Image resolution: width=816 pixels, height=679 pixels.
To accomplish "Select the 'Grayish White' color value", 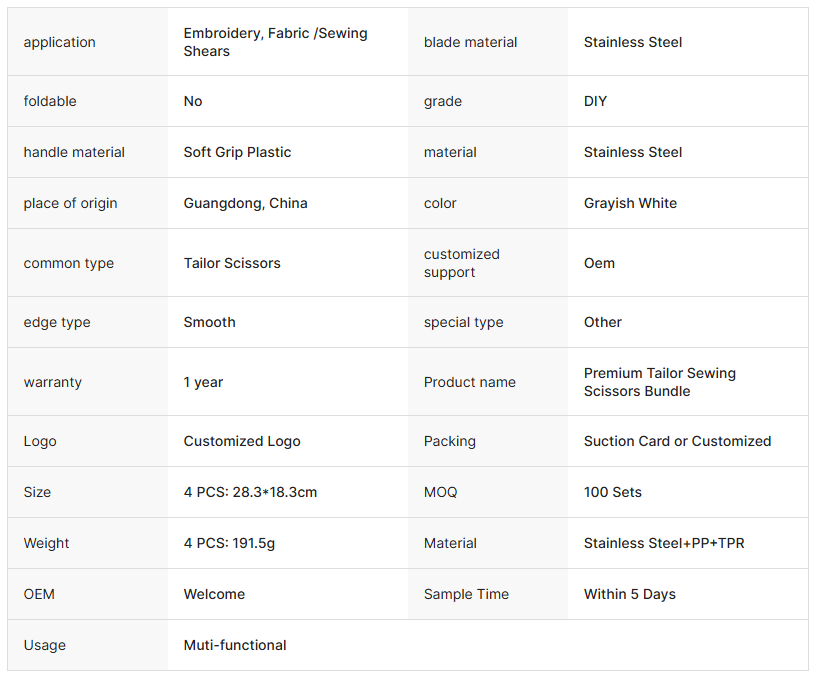I will (x=630, y=203).
